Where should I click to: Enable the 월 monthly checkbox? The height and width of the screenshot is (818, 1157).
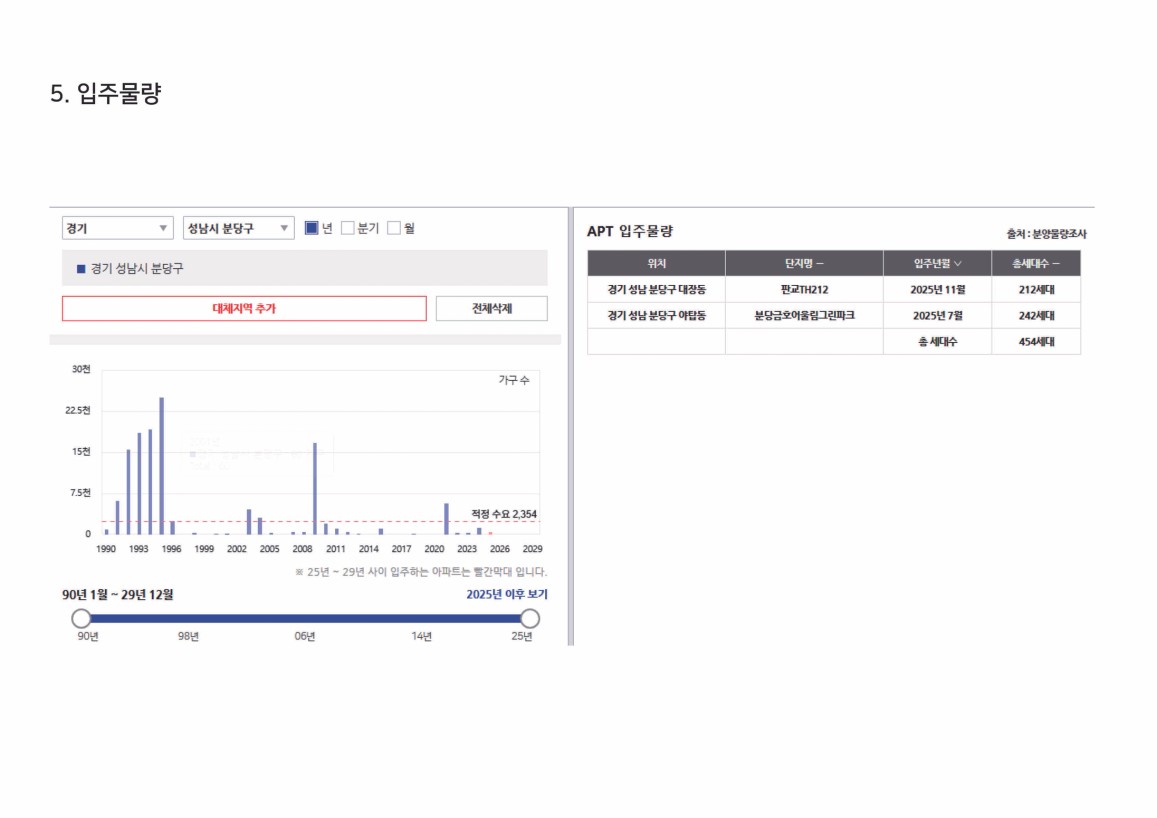394,228
